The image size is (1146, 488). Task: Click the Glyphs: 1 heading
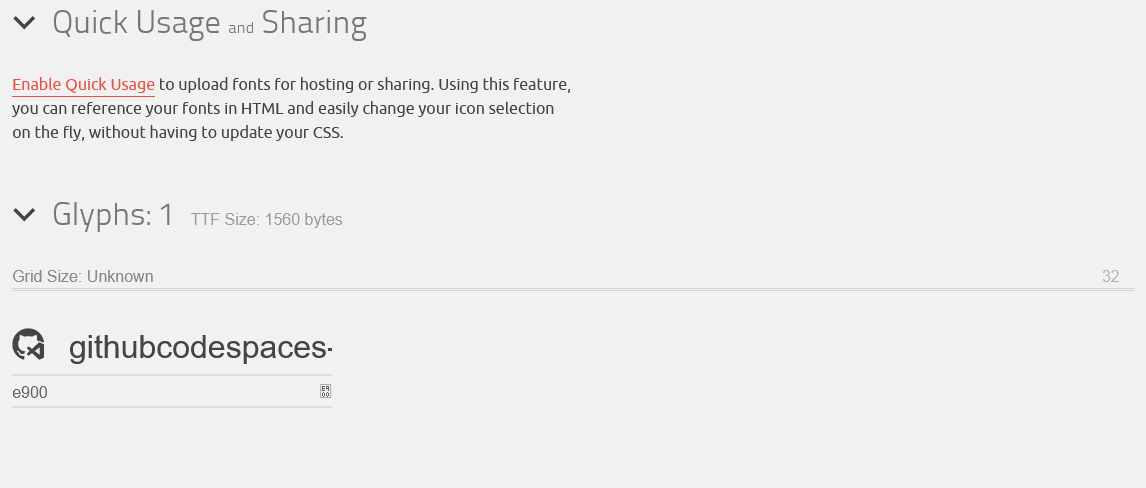(x=113, y=215)
